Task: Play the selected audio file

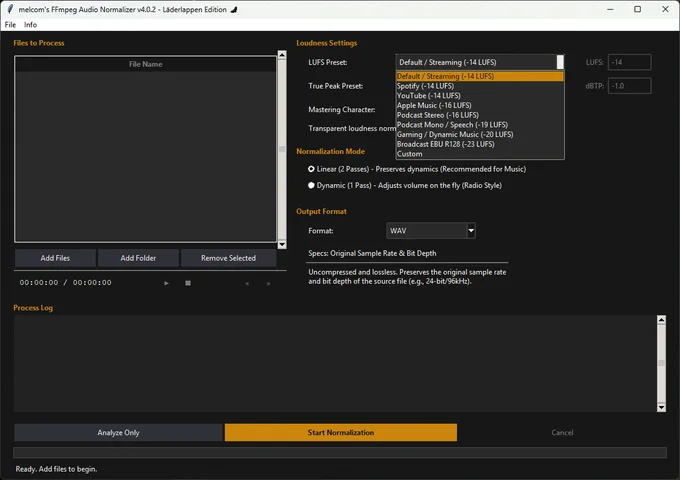Action: [x=167, y=283]
